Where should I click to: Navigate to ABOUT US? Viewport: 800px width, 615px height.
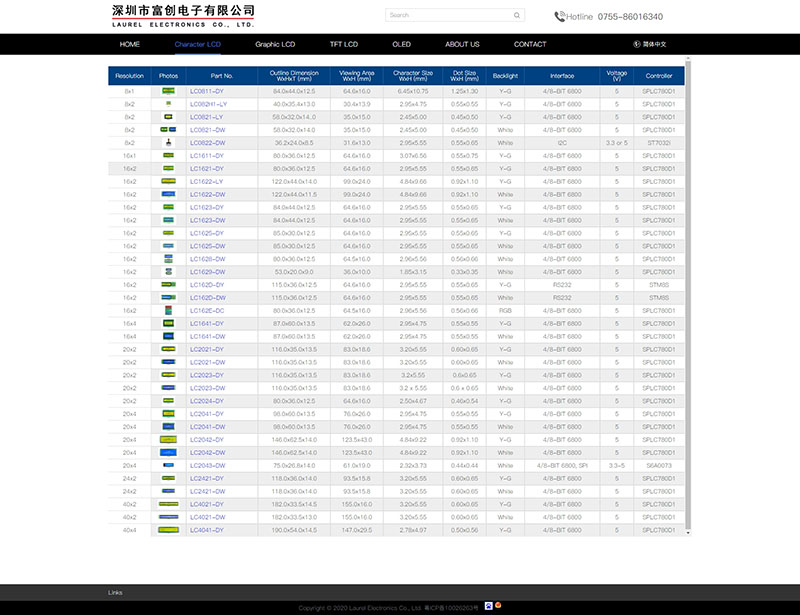[x=462, y=45]
